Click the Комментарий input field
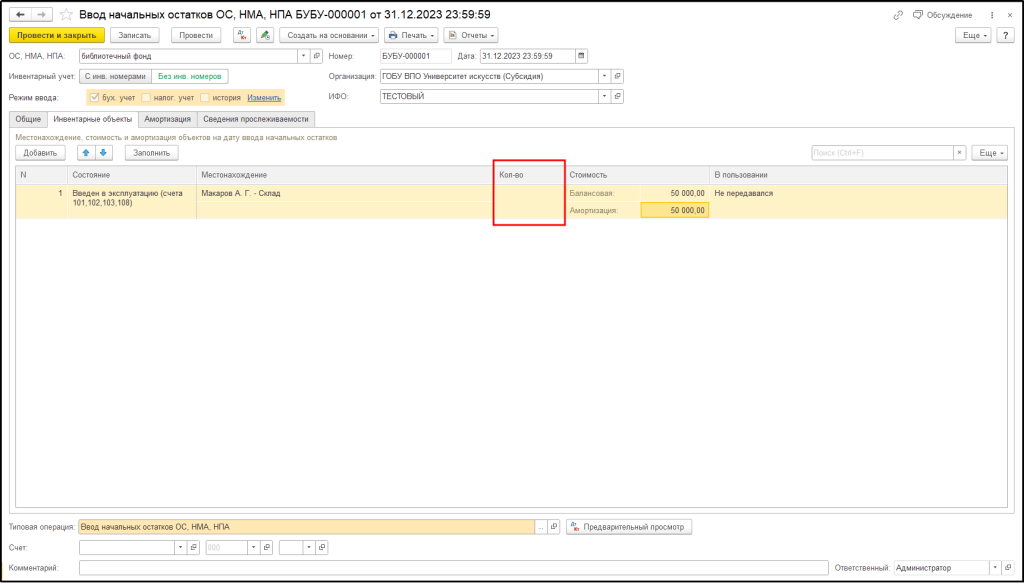The height and width of the screenshot is (583, 1024). pyautogui.click(x=450, y=567)
